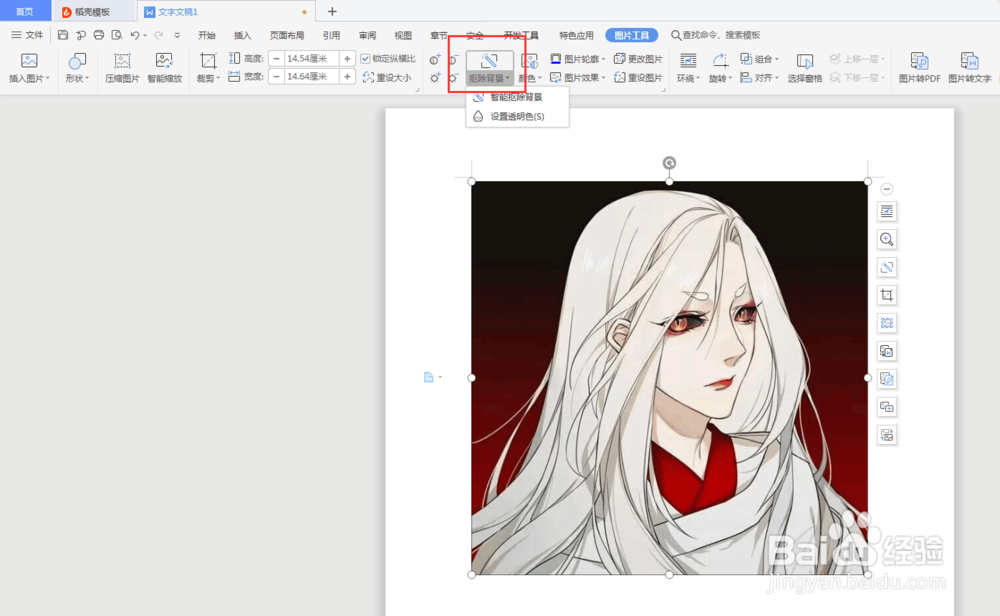Toggle the Lock Aspect Ratio (锁定纵横比) checkbox
This screenshot has width=1000, height=616.
coord(365,59)
